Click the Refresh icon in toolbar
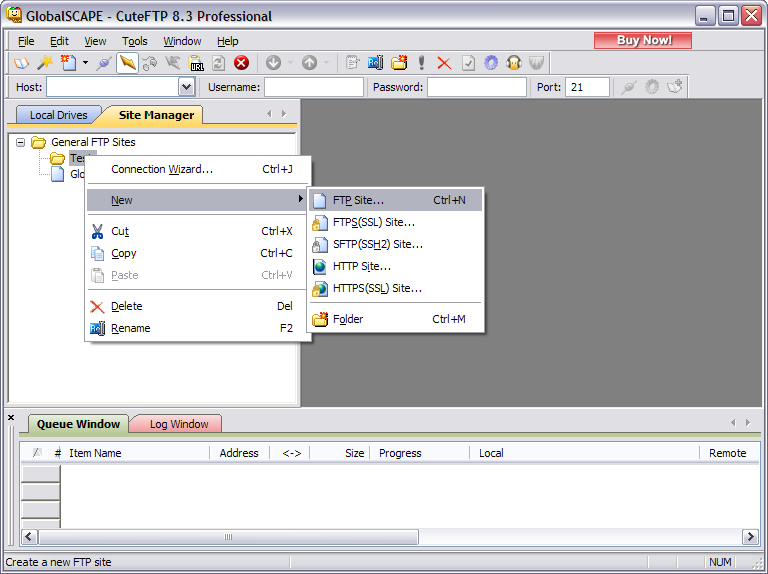768x574 pixels. pos(218,63)
